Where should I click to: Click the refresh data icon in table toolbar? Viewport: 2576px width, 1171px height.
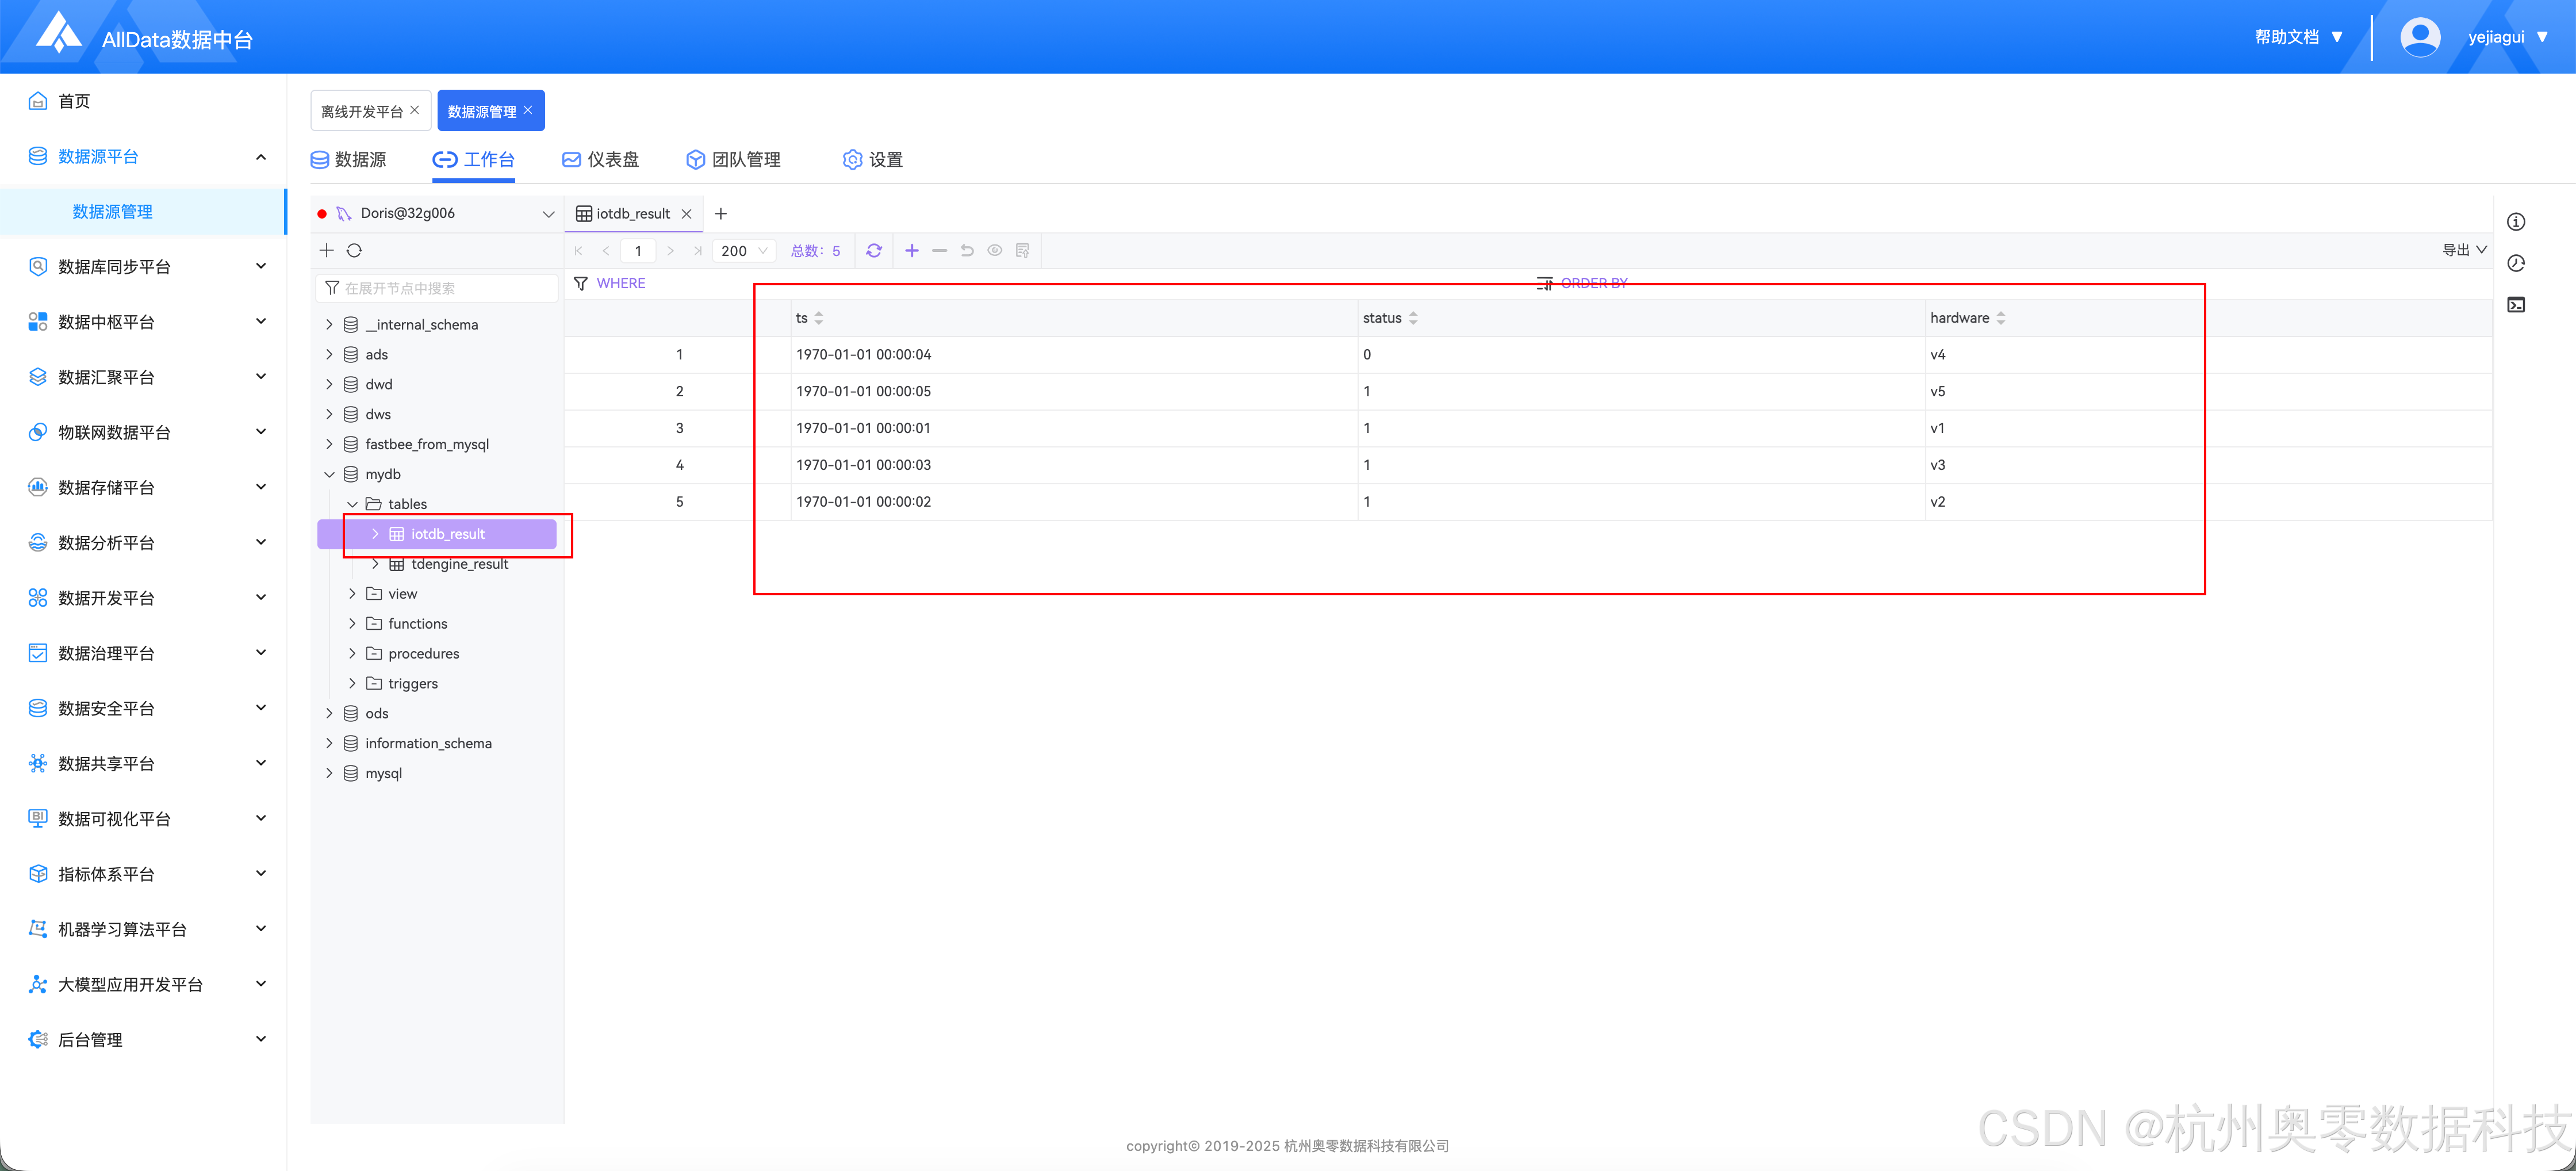tap(873, 251)
